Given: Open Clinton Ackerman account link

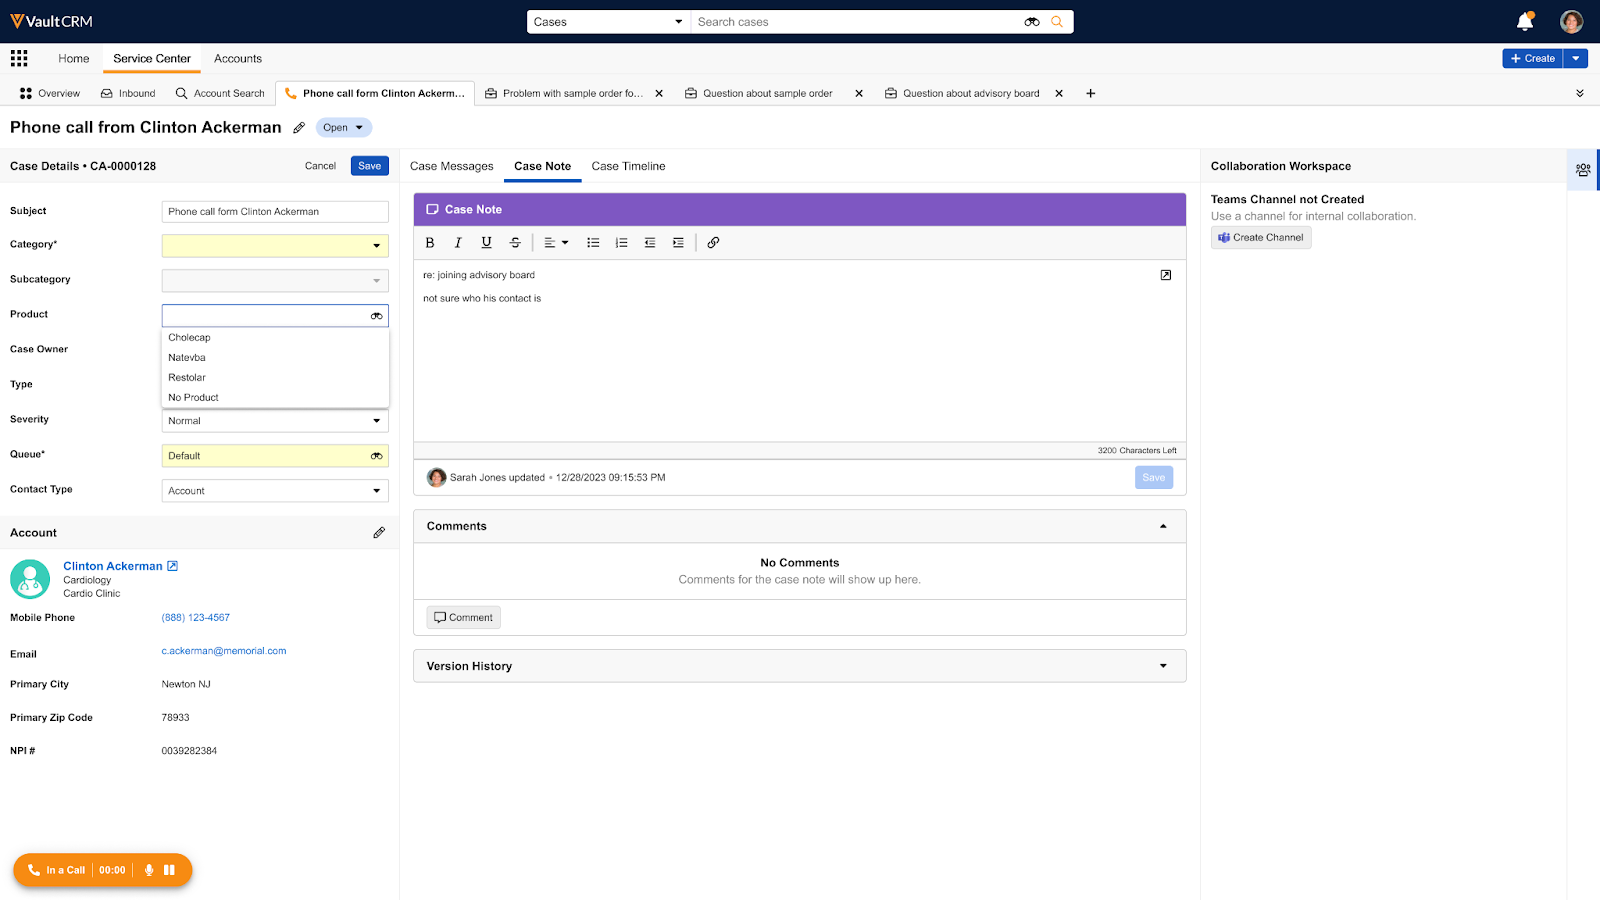Looking at the screenshot, I should click(112, 566).
